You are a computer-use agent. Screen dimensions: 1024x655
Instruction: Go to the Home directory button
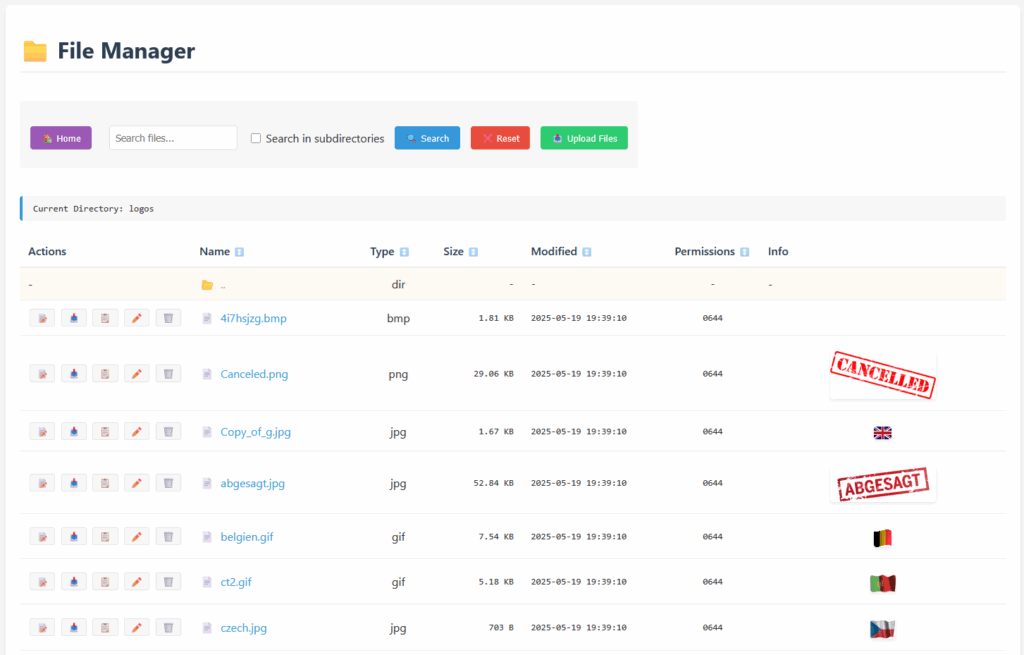[61, 138]
